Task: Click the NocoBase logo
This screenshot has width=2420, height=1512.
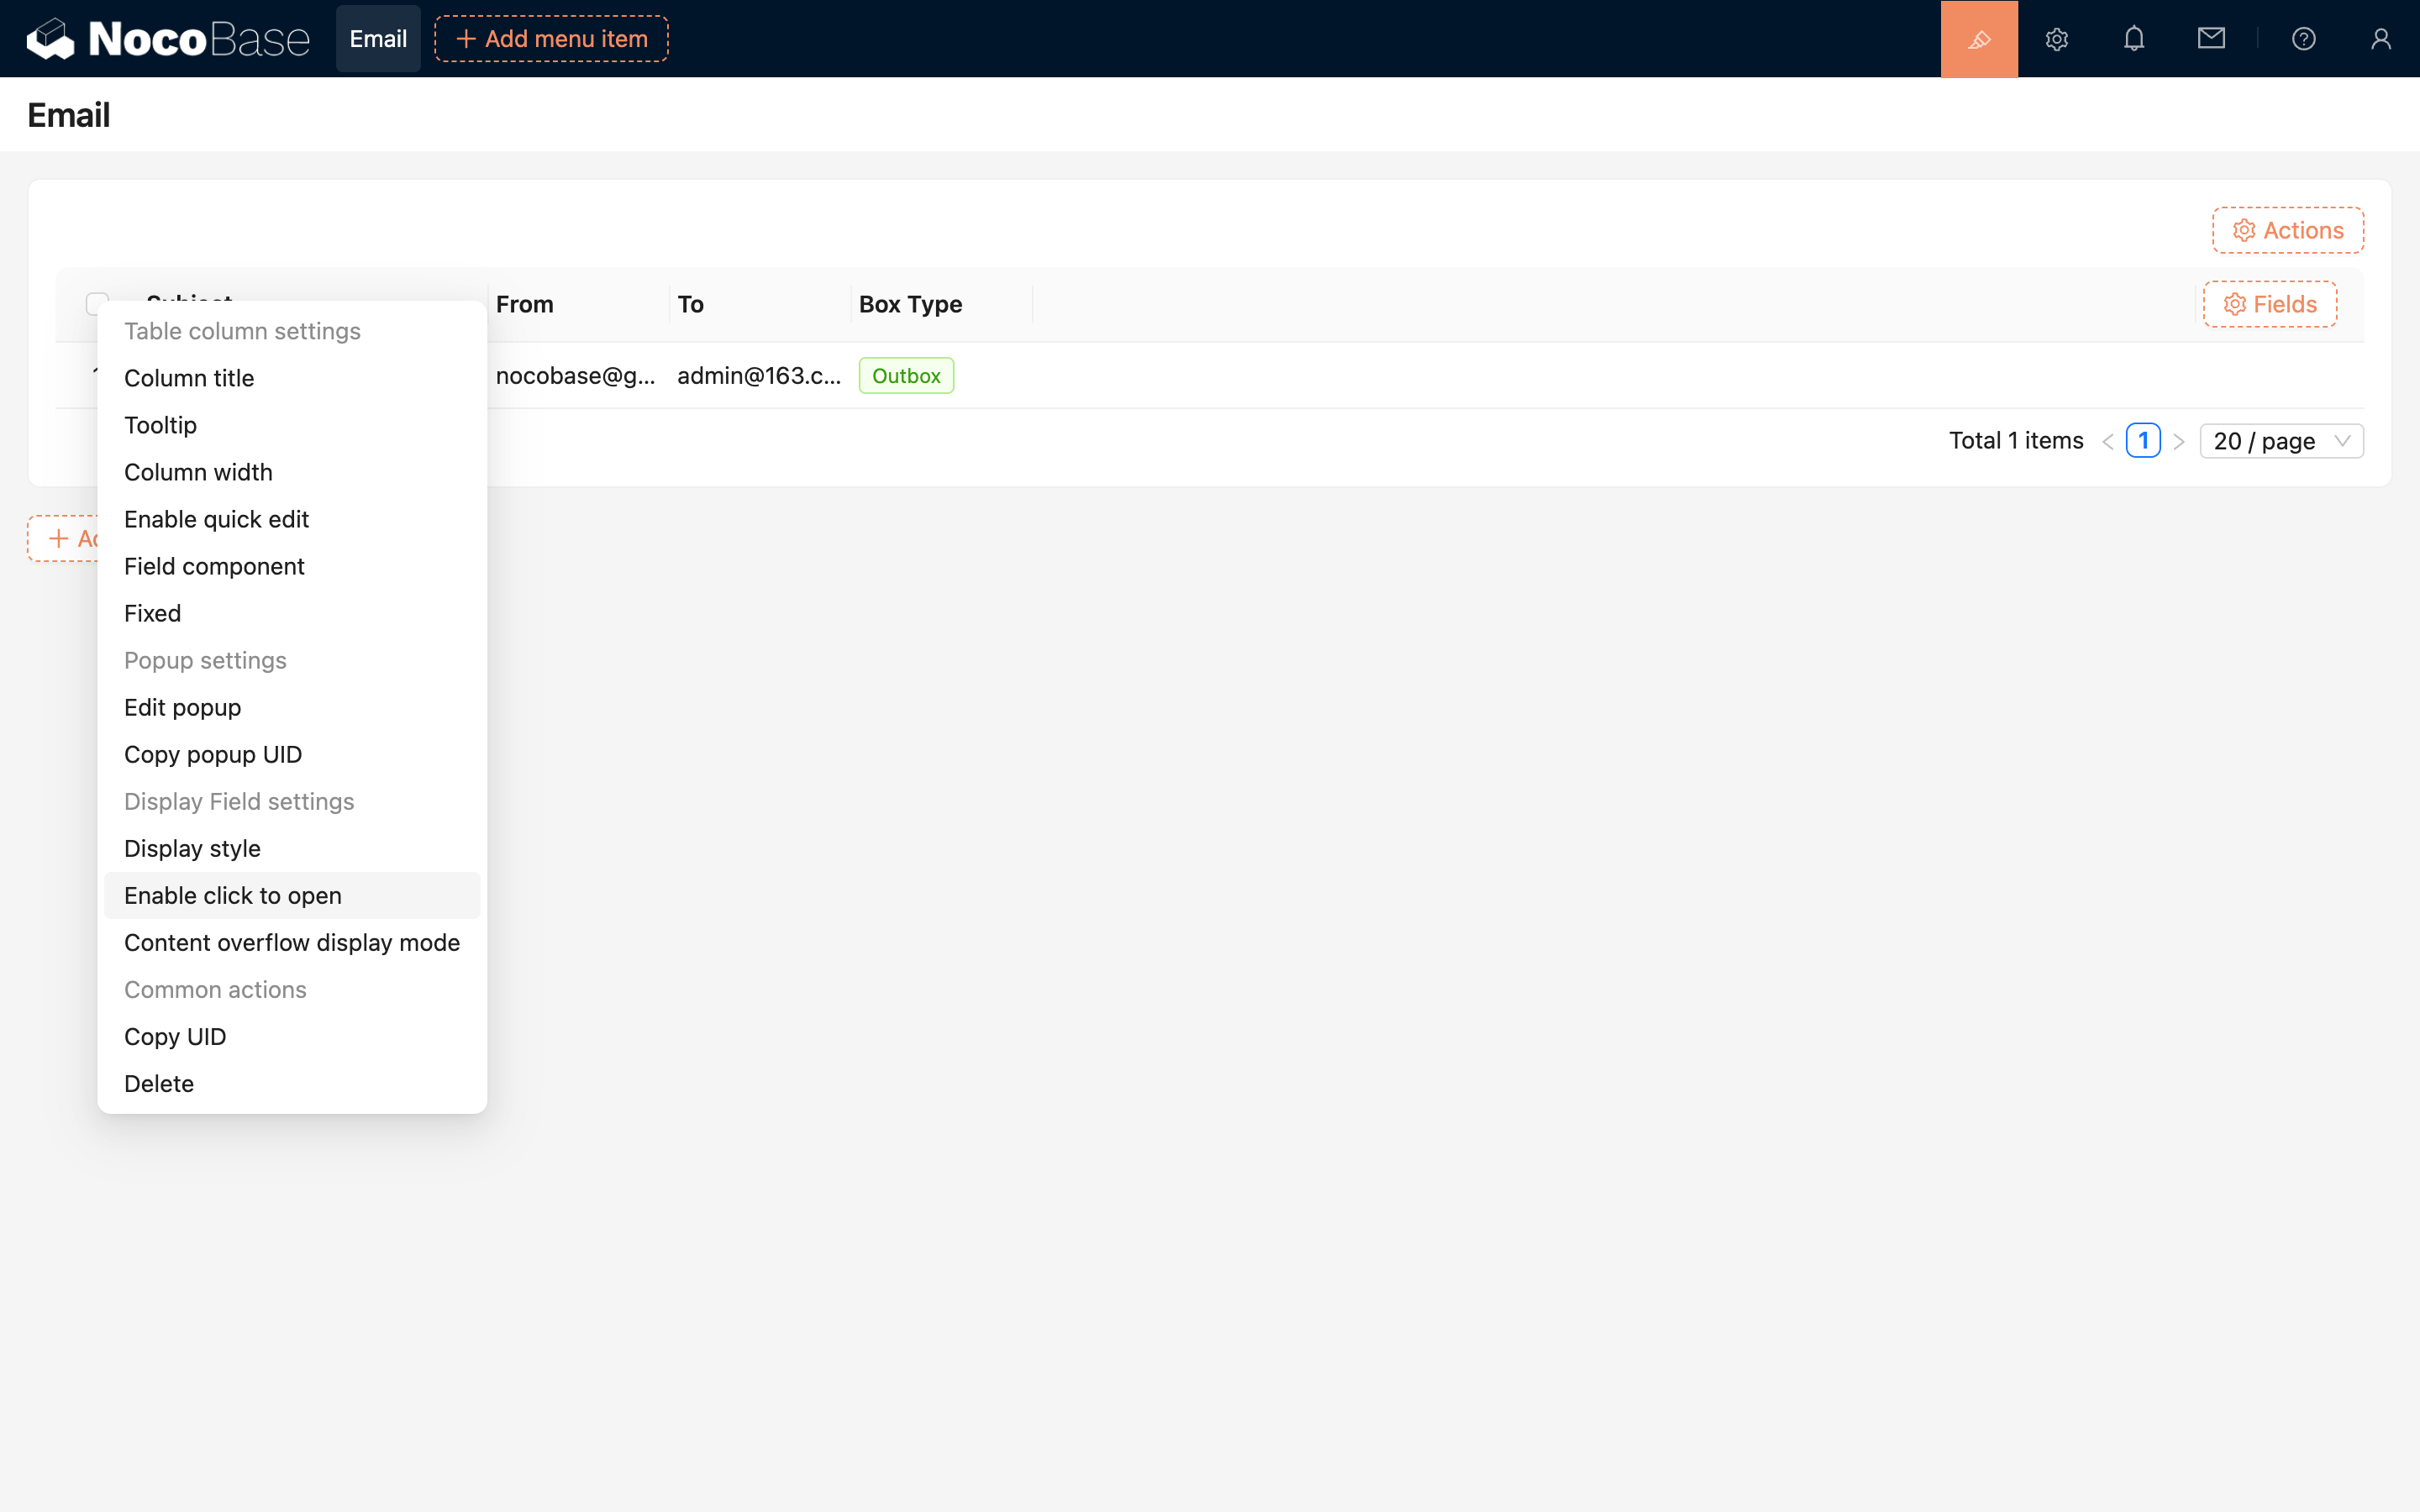Action: point(168,39)
